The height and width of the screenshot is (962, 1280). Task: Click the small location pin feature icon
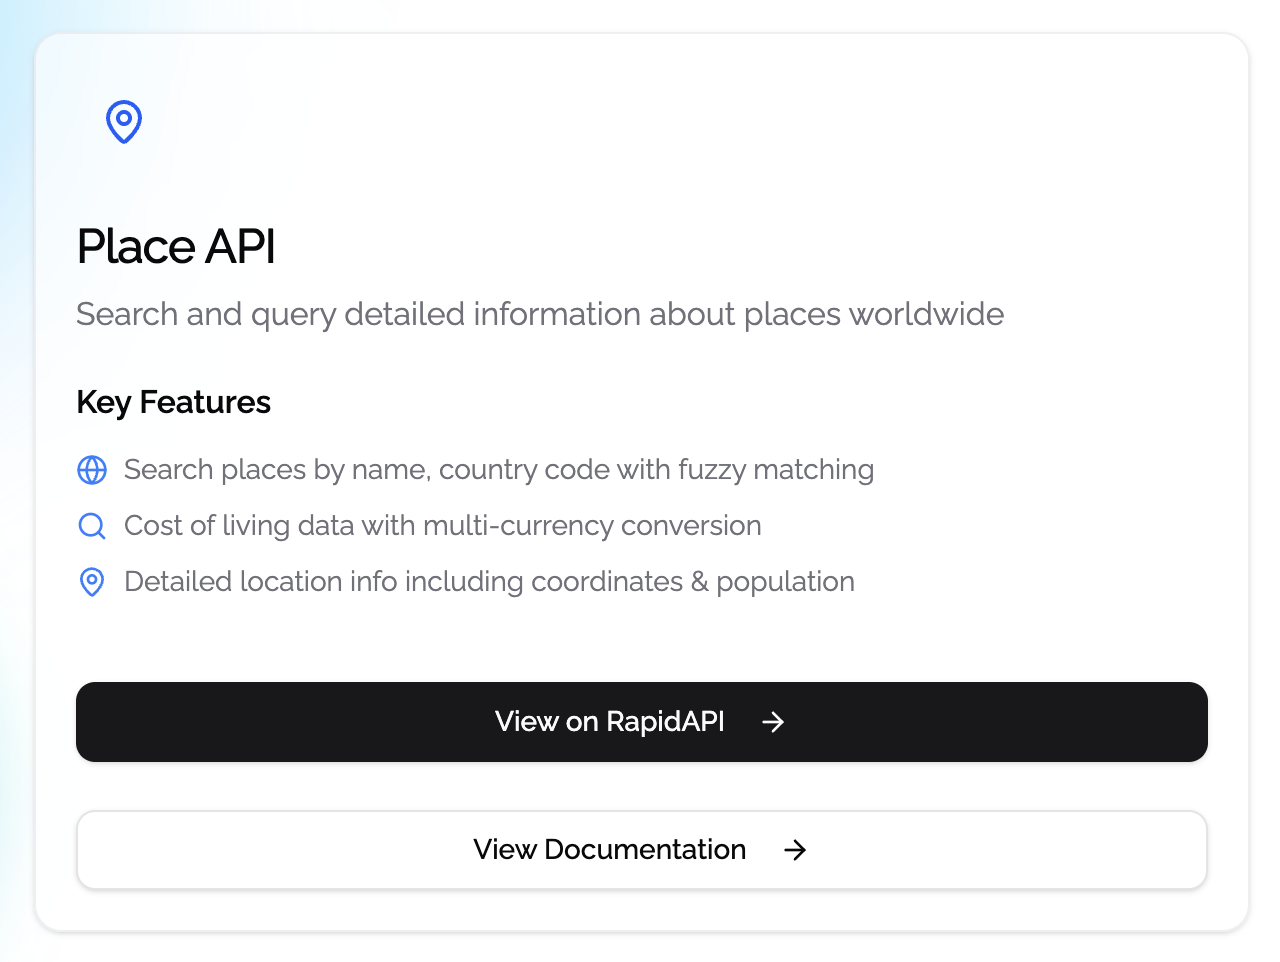(92, 582)
